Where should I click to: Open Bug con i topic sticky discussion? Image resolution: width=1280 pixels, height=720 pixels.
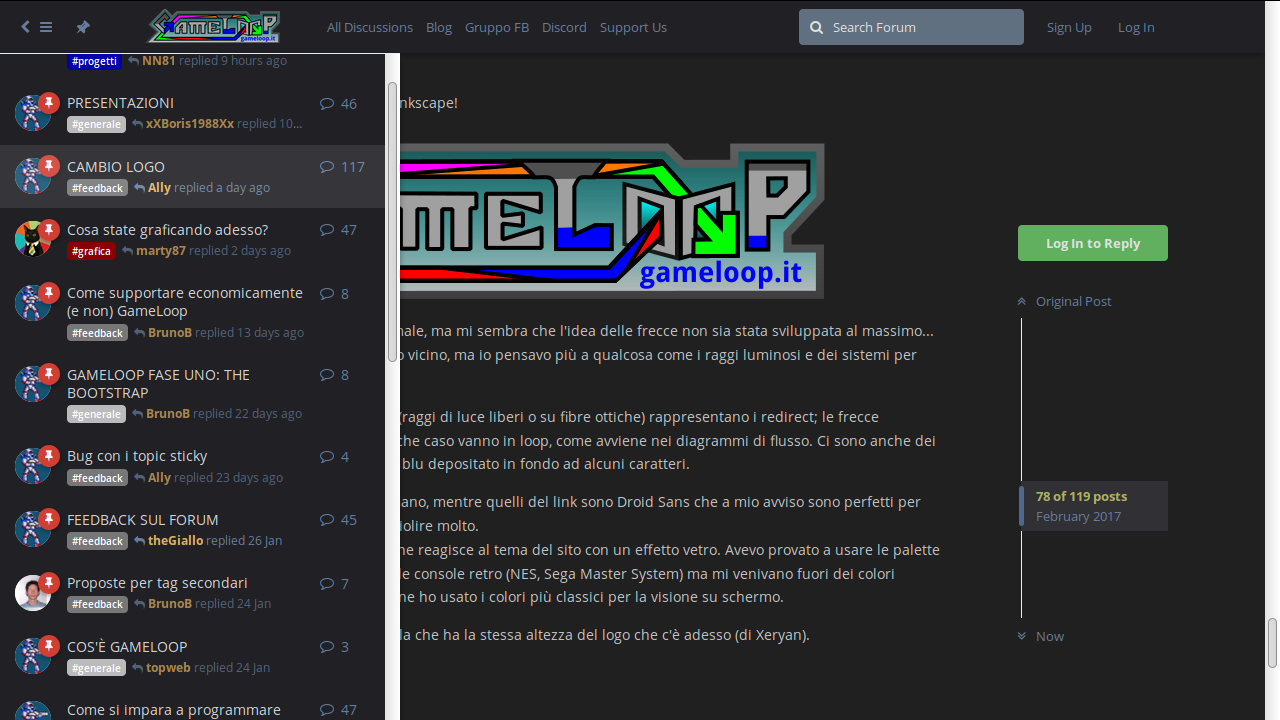137,456
